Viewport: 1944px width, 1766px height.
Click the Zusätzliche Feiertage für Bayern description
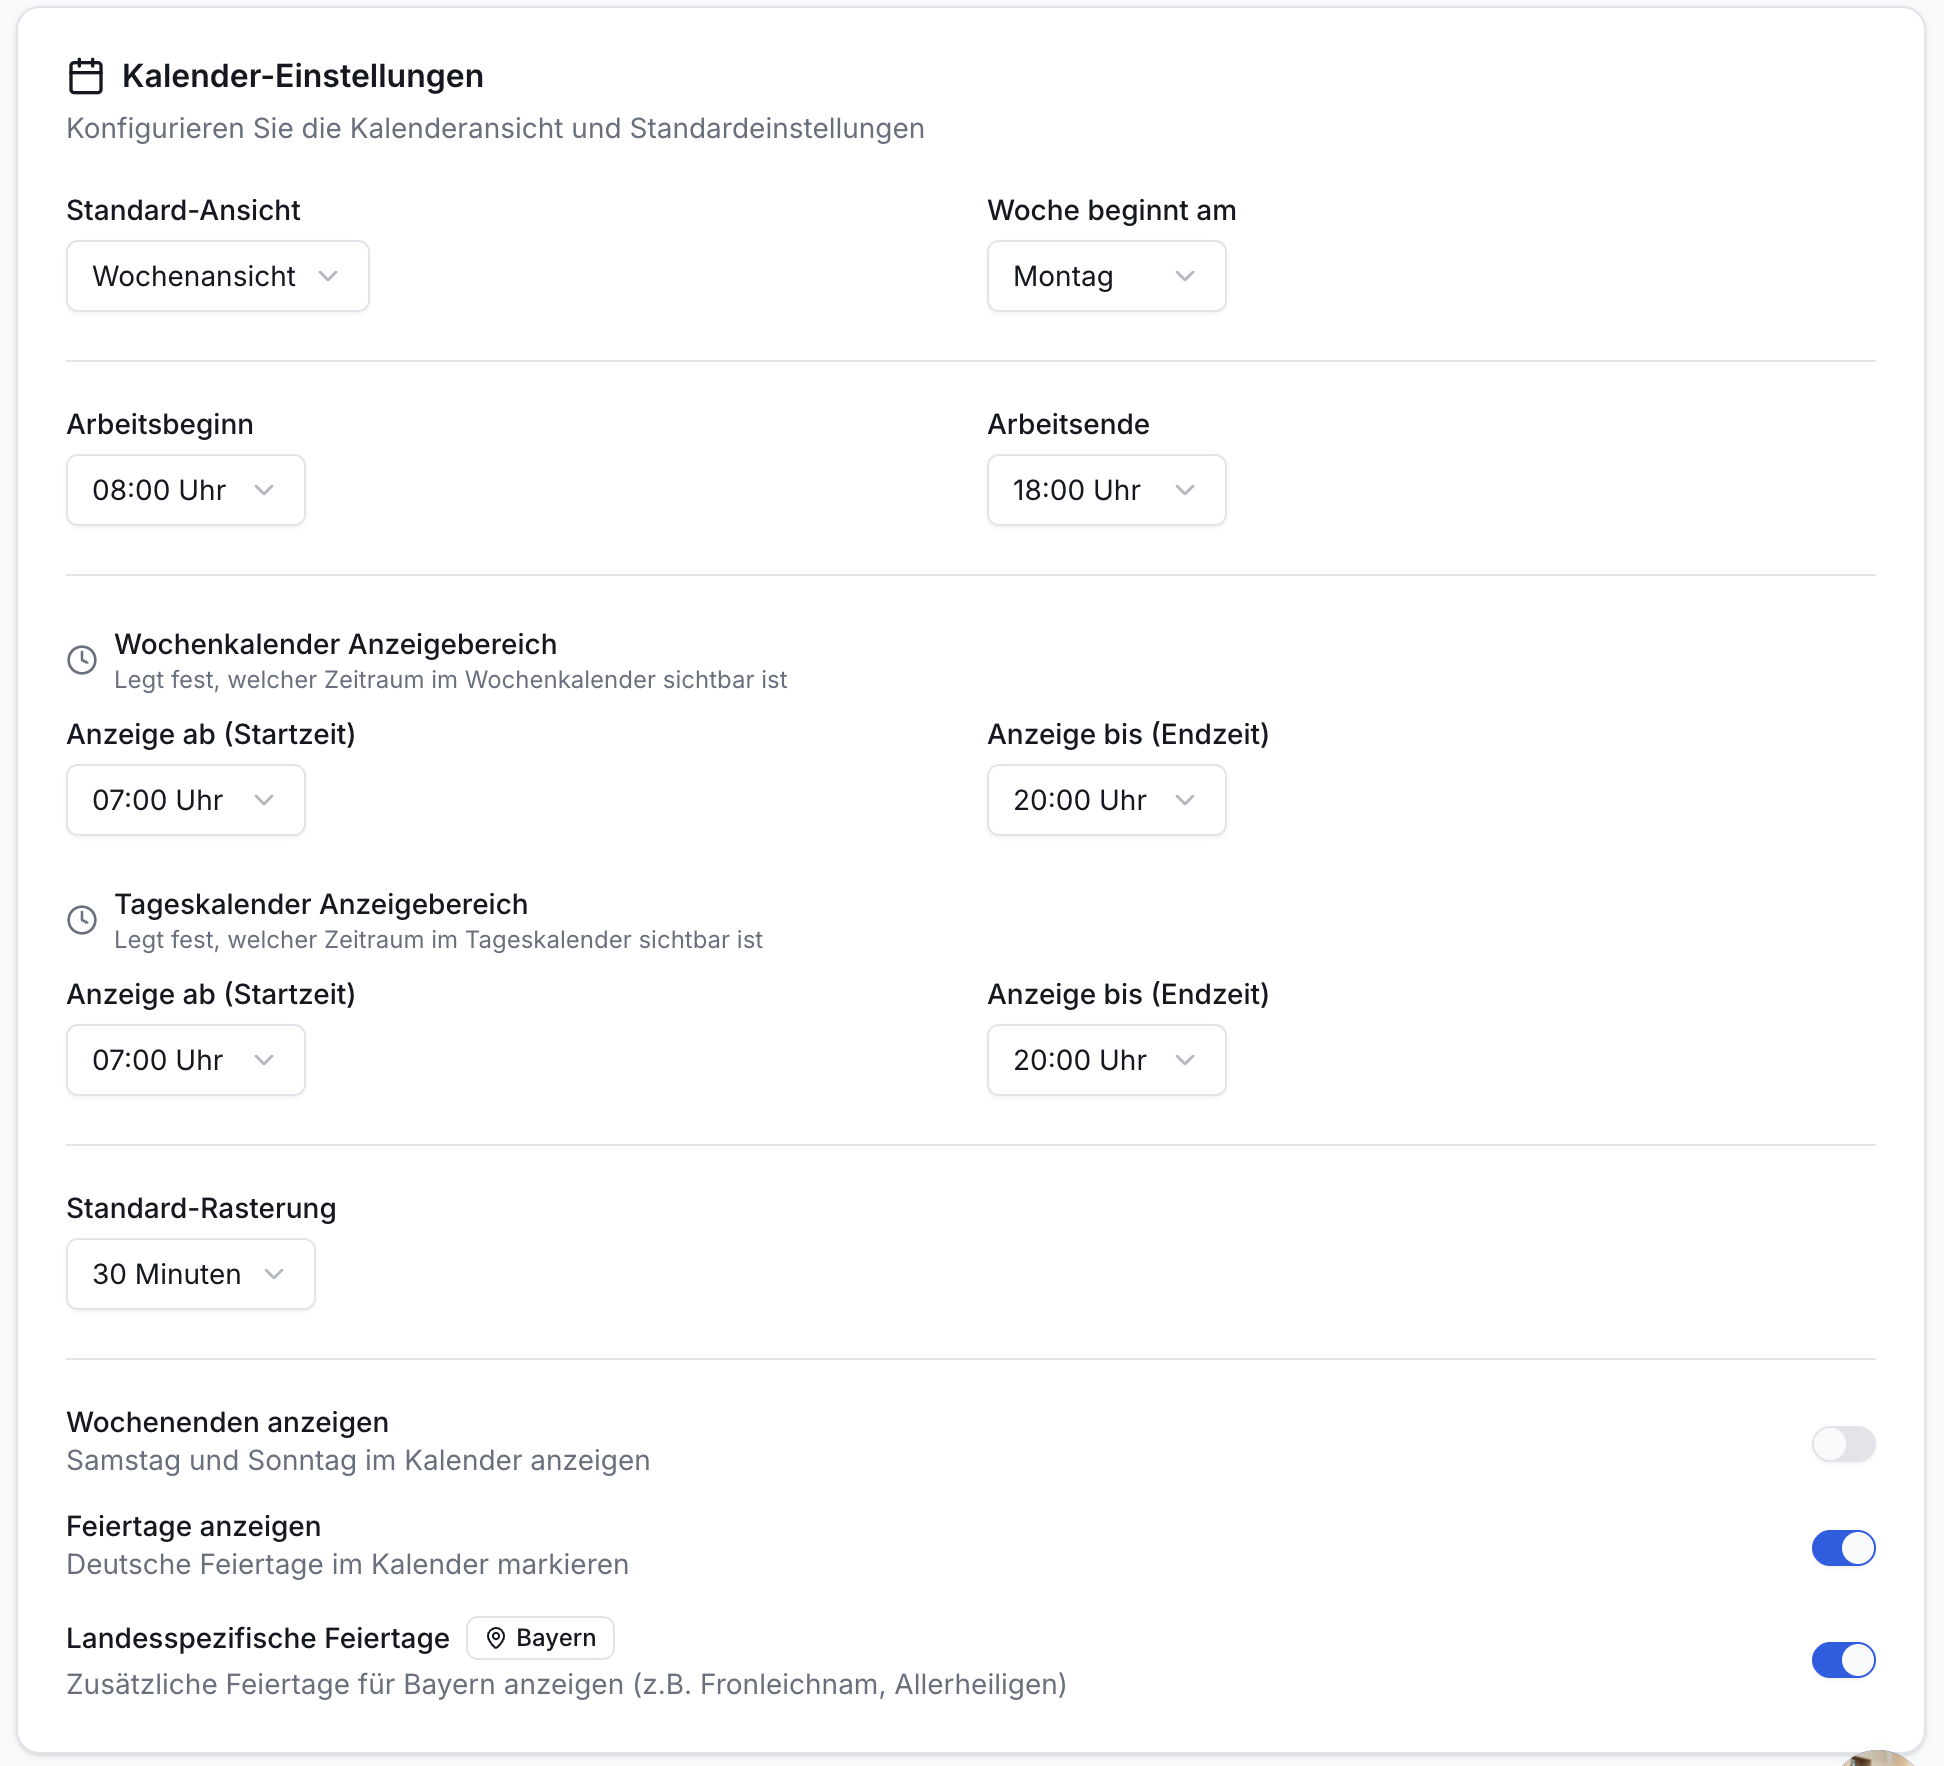(567, 1685)
